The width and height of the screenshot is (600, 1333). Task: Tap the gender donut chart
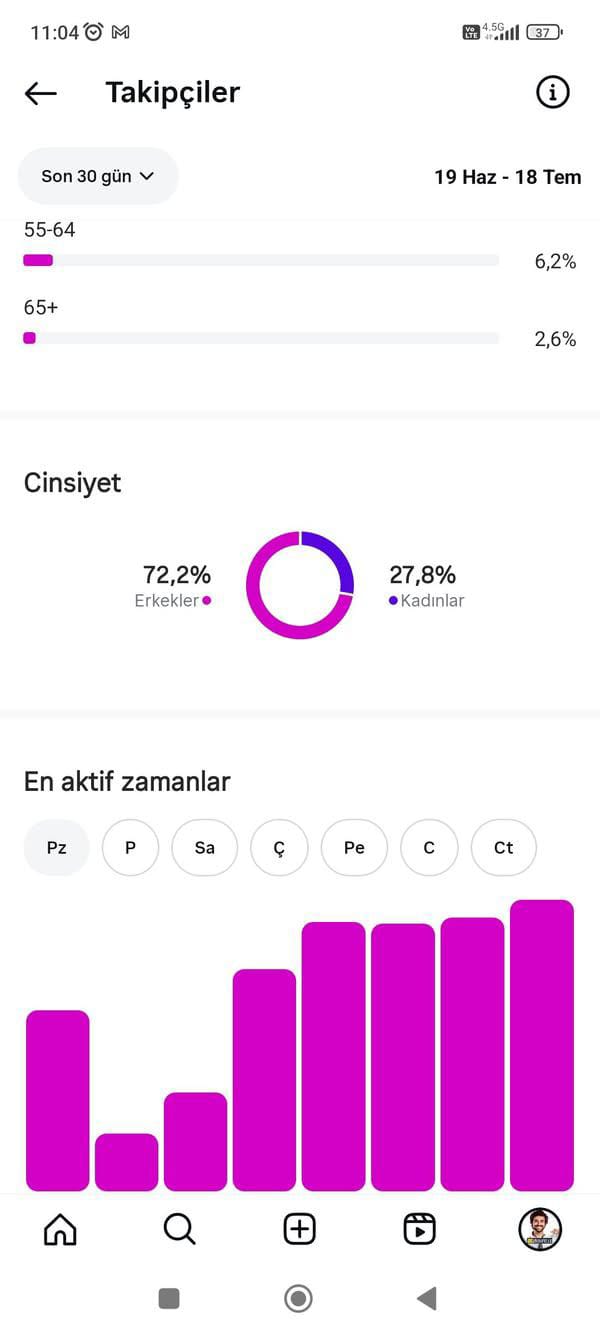pyautogui.click(x=300, y=585)
